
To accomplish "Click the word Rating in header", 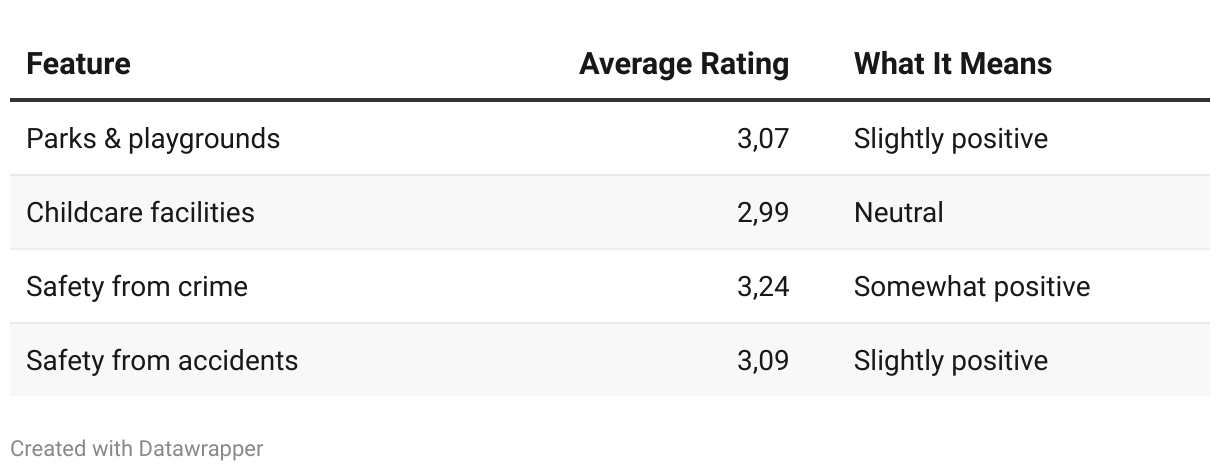I will (x=742, y=64).
